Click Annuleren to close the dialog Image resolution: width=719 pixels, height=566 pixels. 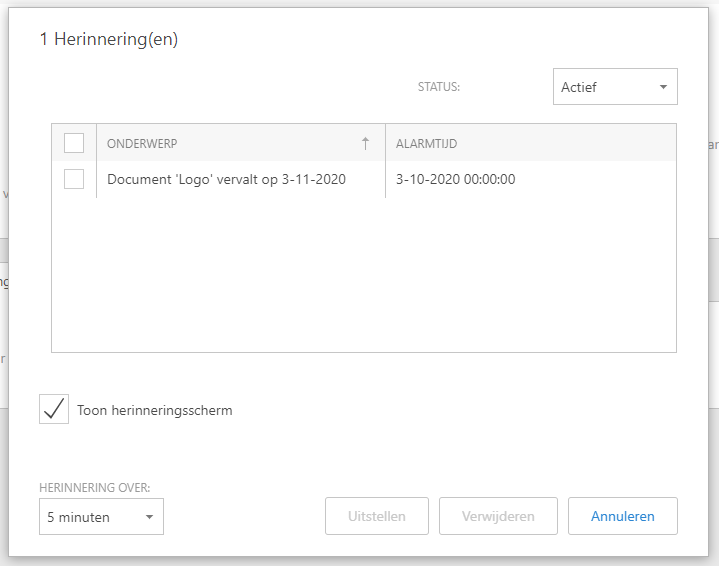click(x=622, y=516)
